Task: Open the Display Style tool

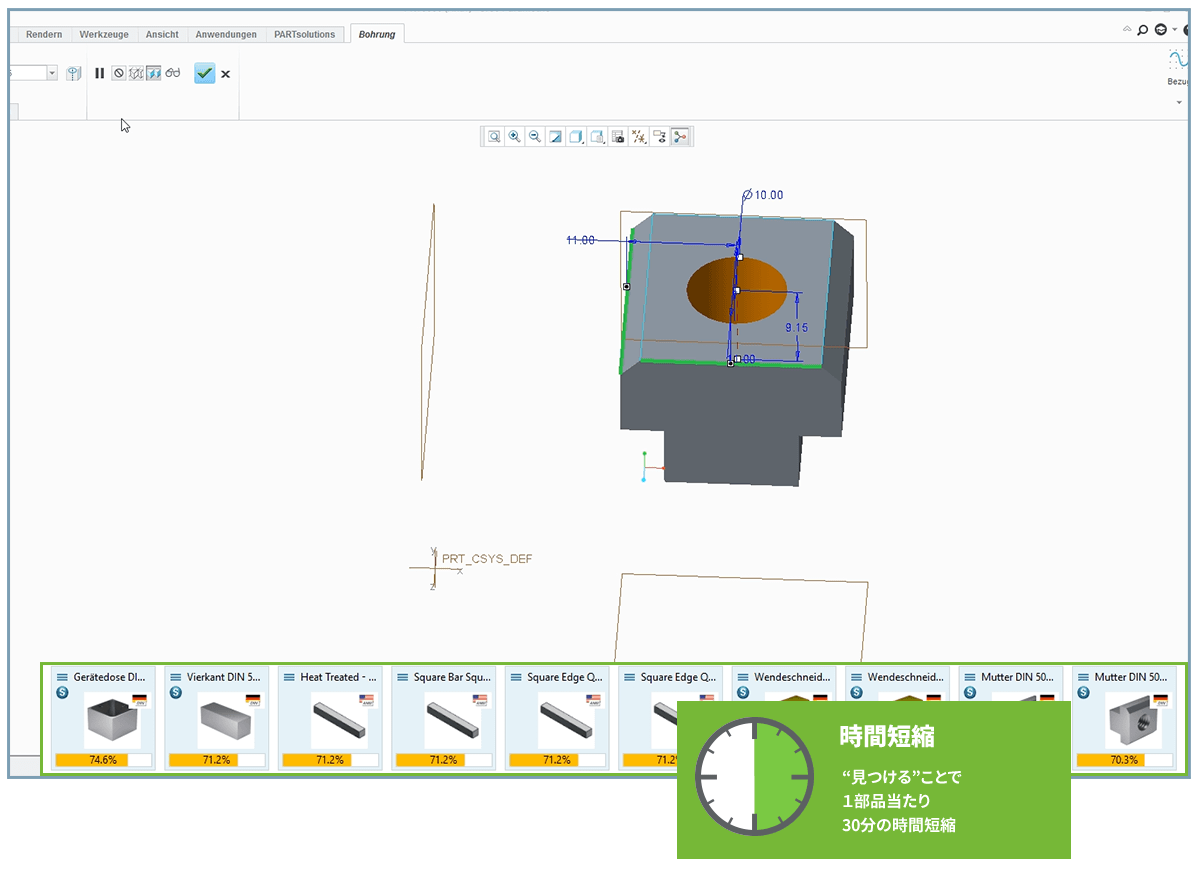Action: click(575, 136)
